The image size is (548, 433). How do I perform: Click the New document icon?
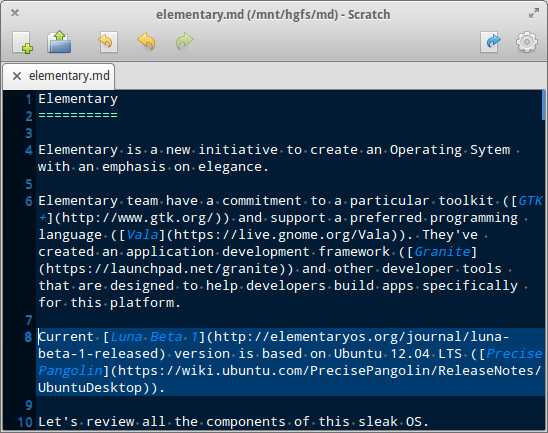[23, 42]
